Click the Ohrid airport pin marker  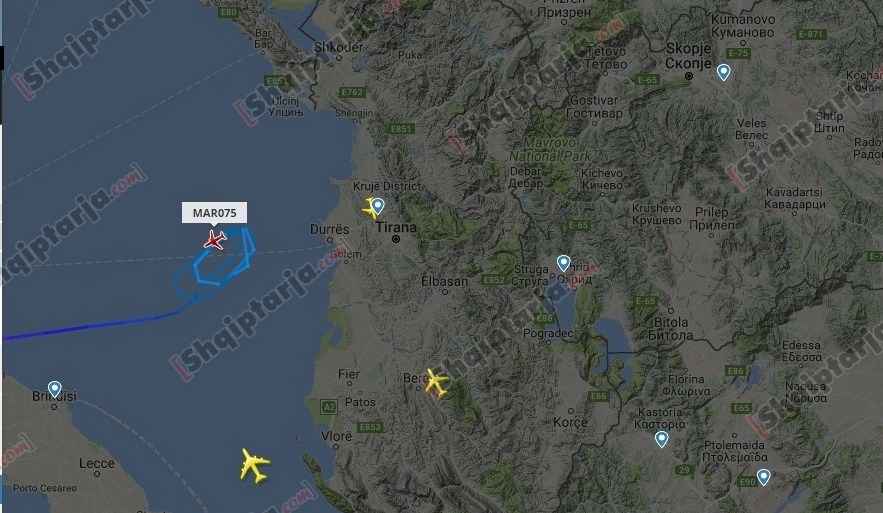click(563, 263)
